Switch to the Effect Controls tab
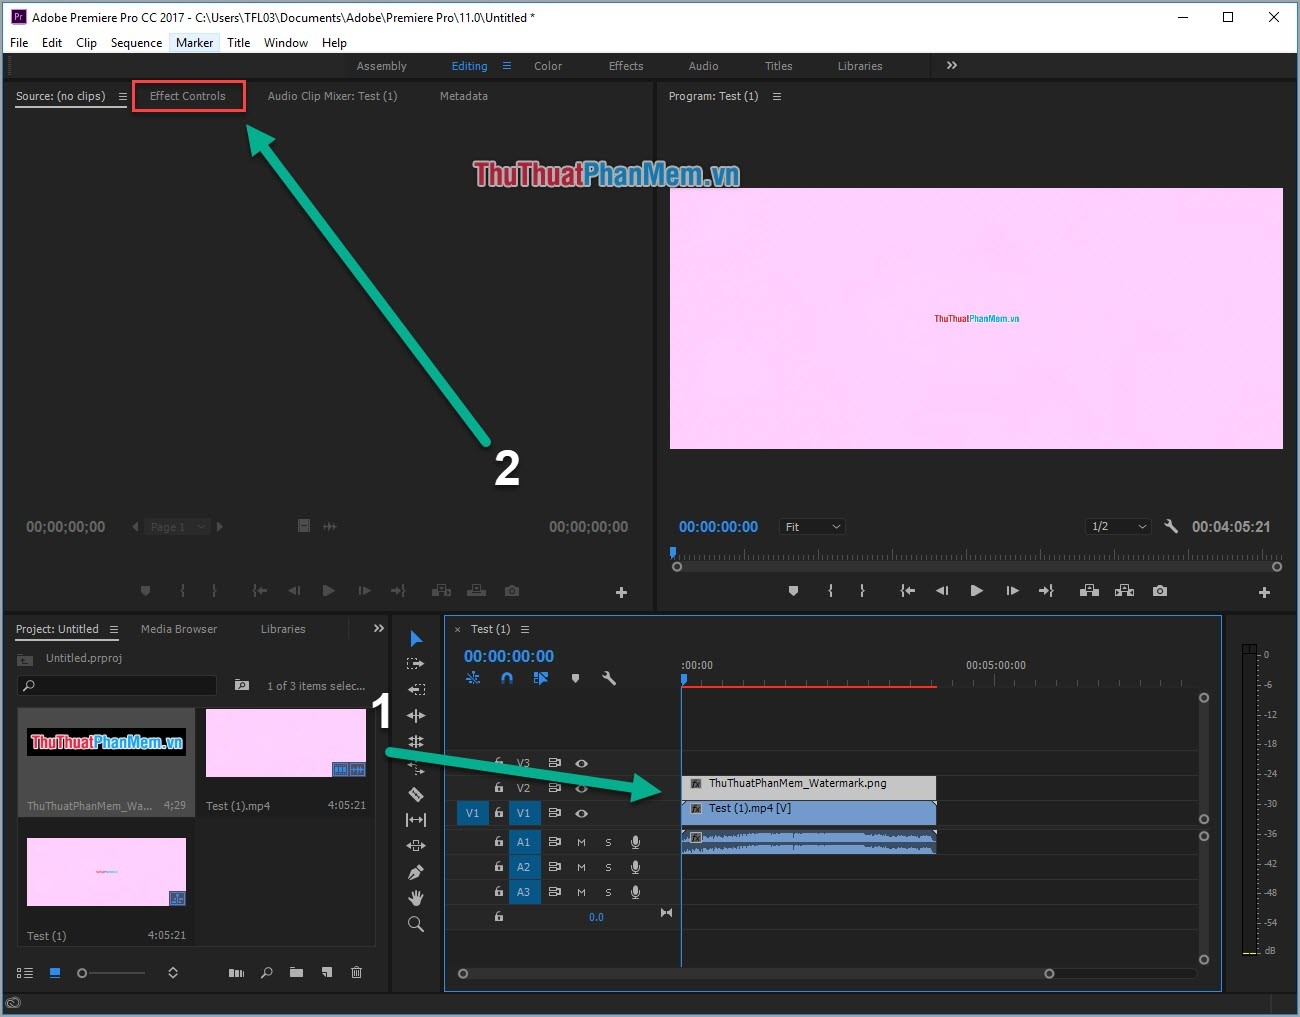 click(188, 96)
